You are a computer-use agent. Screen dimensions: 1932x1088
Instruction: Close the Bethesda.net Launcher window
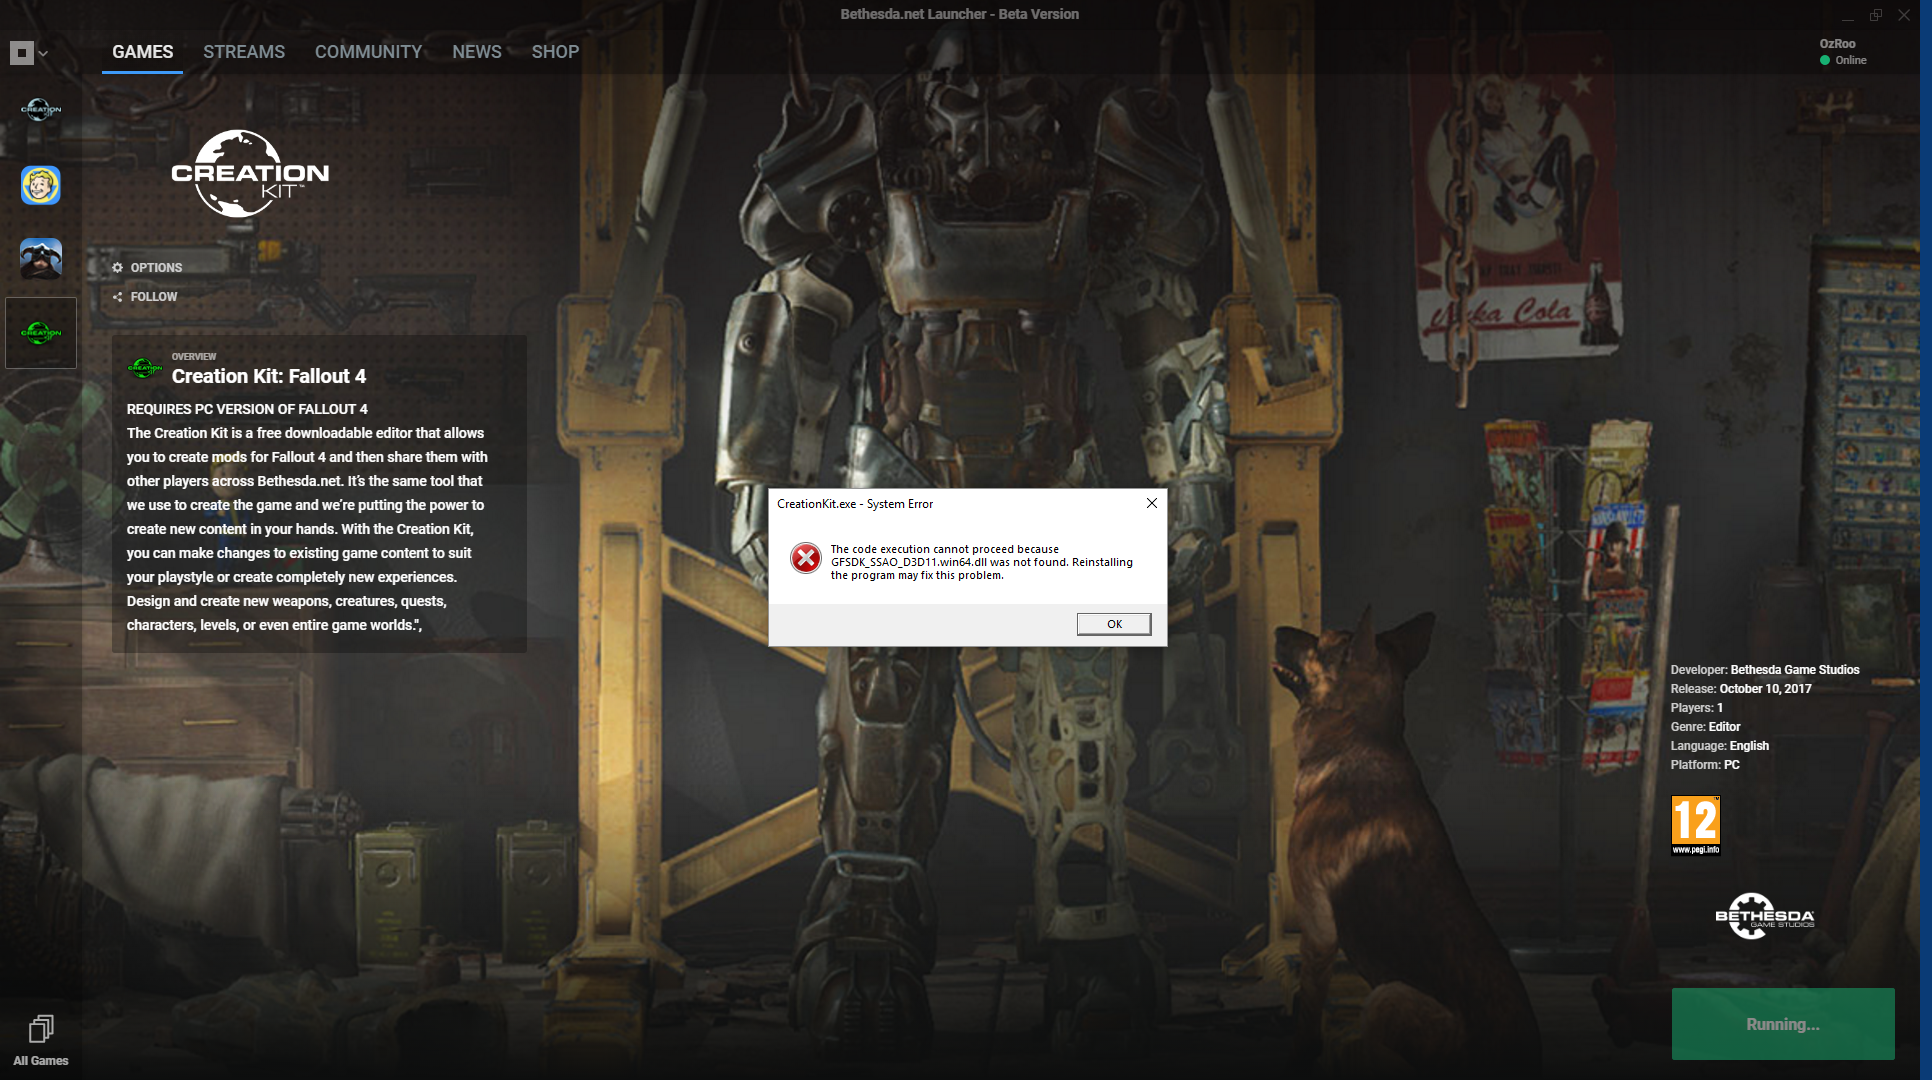(x=1904, y=15)
